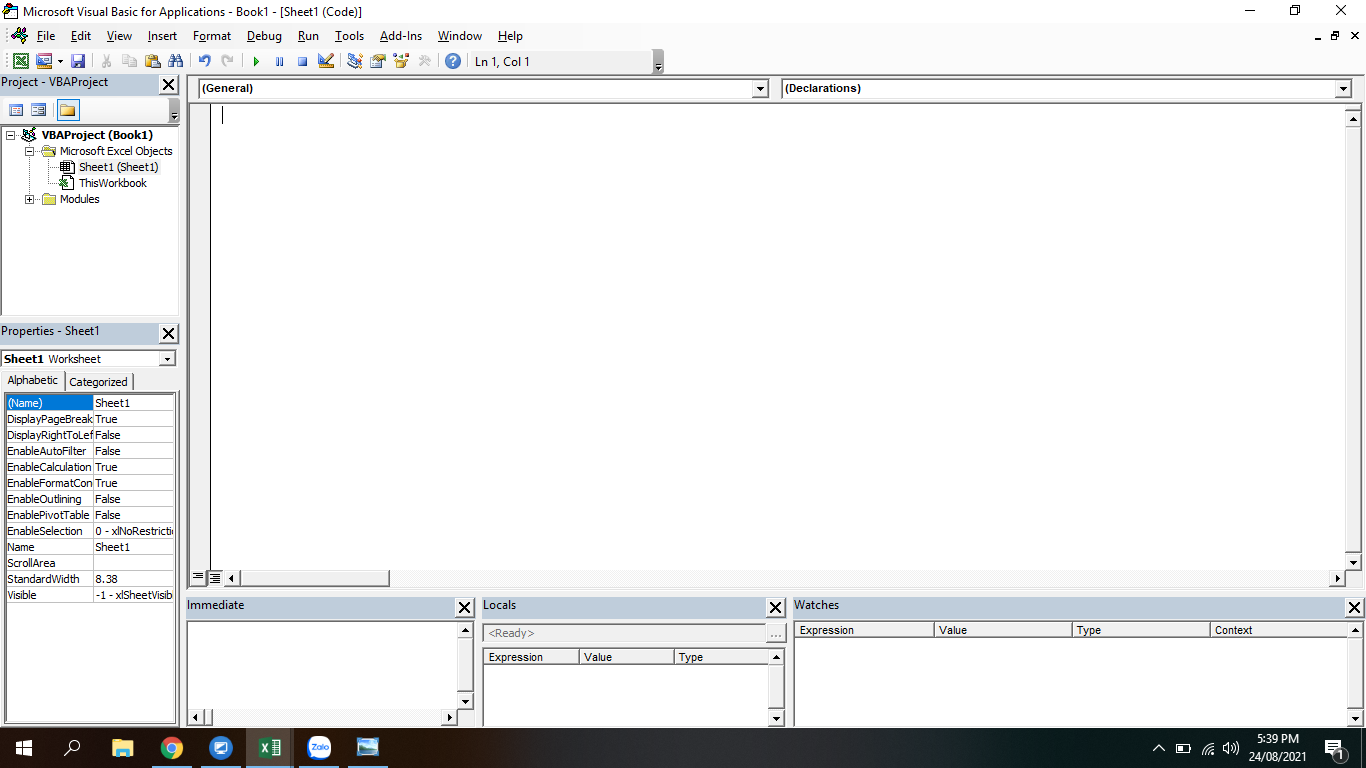Open the Insert menu
Viewport: 1366px width, 768px height.
(x=162, y=36)
